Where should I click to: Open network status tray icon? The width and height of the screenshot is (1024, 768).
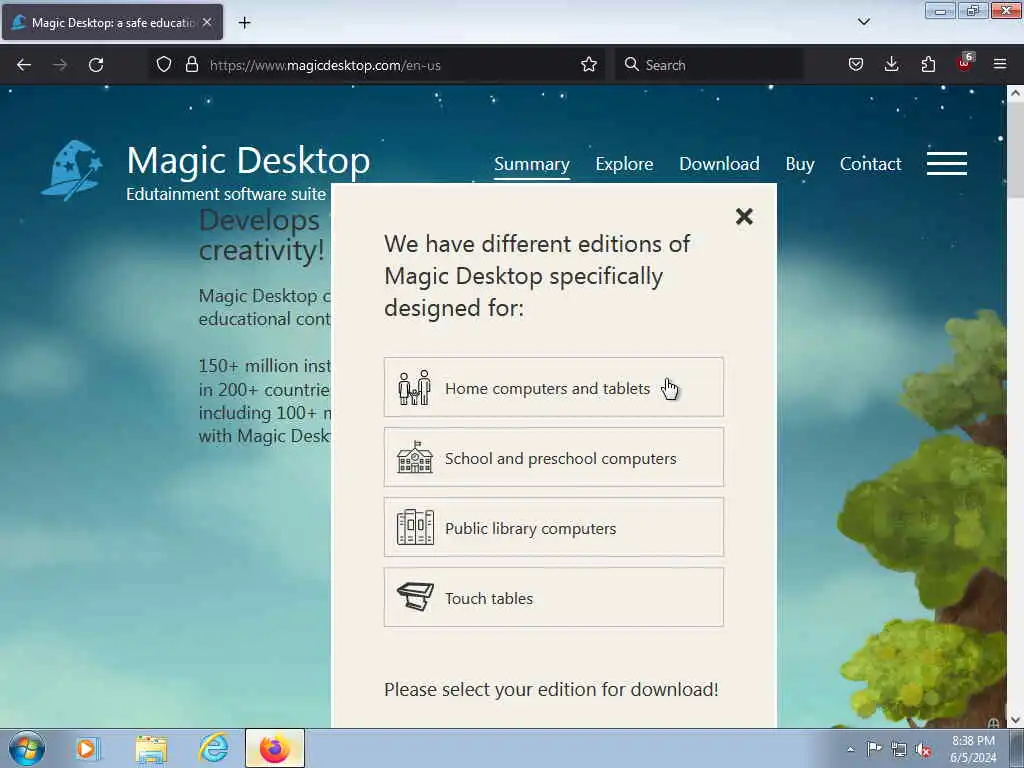point(899,750)
